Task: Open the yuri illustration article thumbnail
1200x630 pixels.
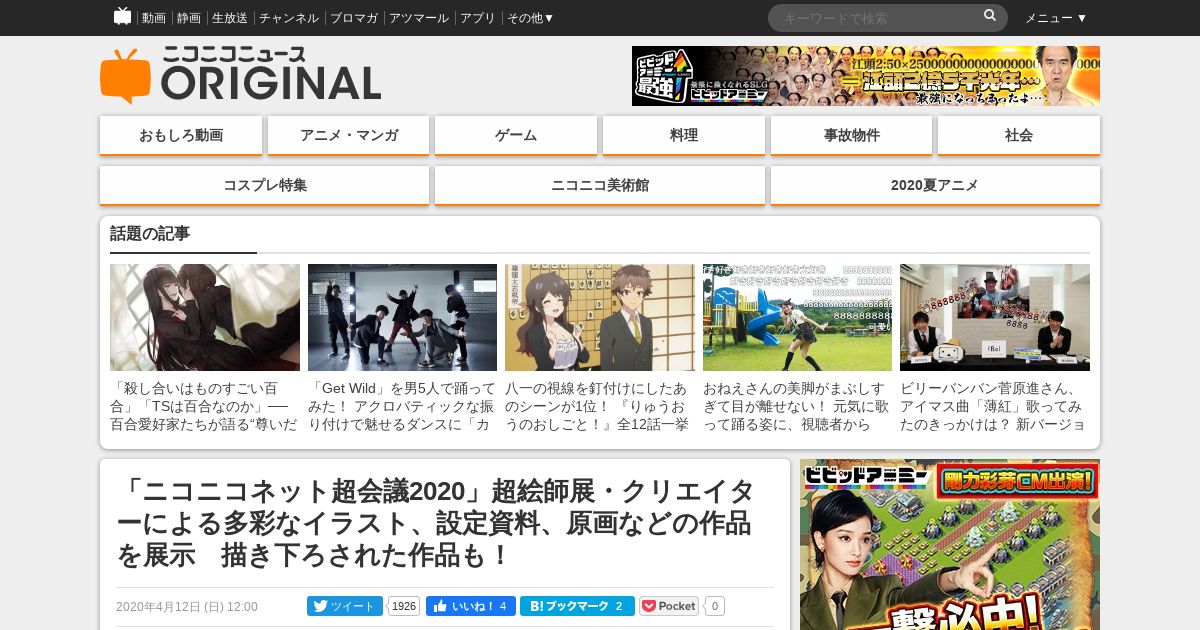Action: [205, 318]
